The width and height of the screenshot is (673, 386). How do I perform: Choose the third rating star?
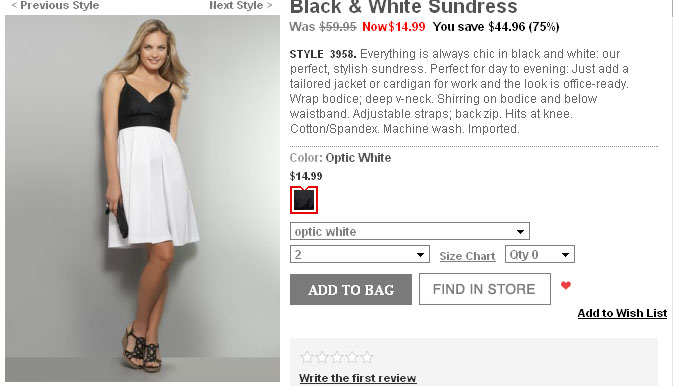[337, 357]
